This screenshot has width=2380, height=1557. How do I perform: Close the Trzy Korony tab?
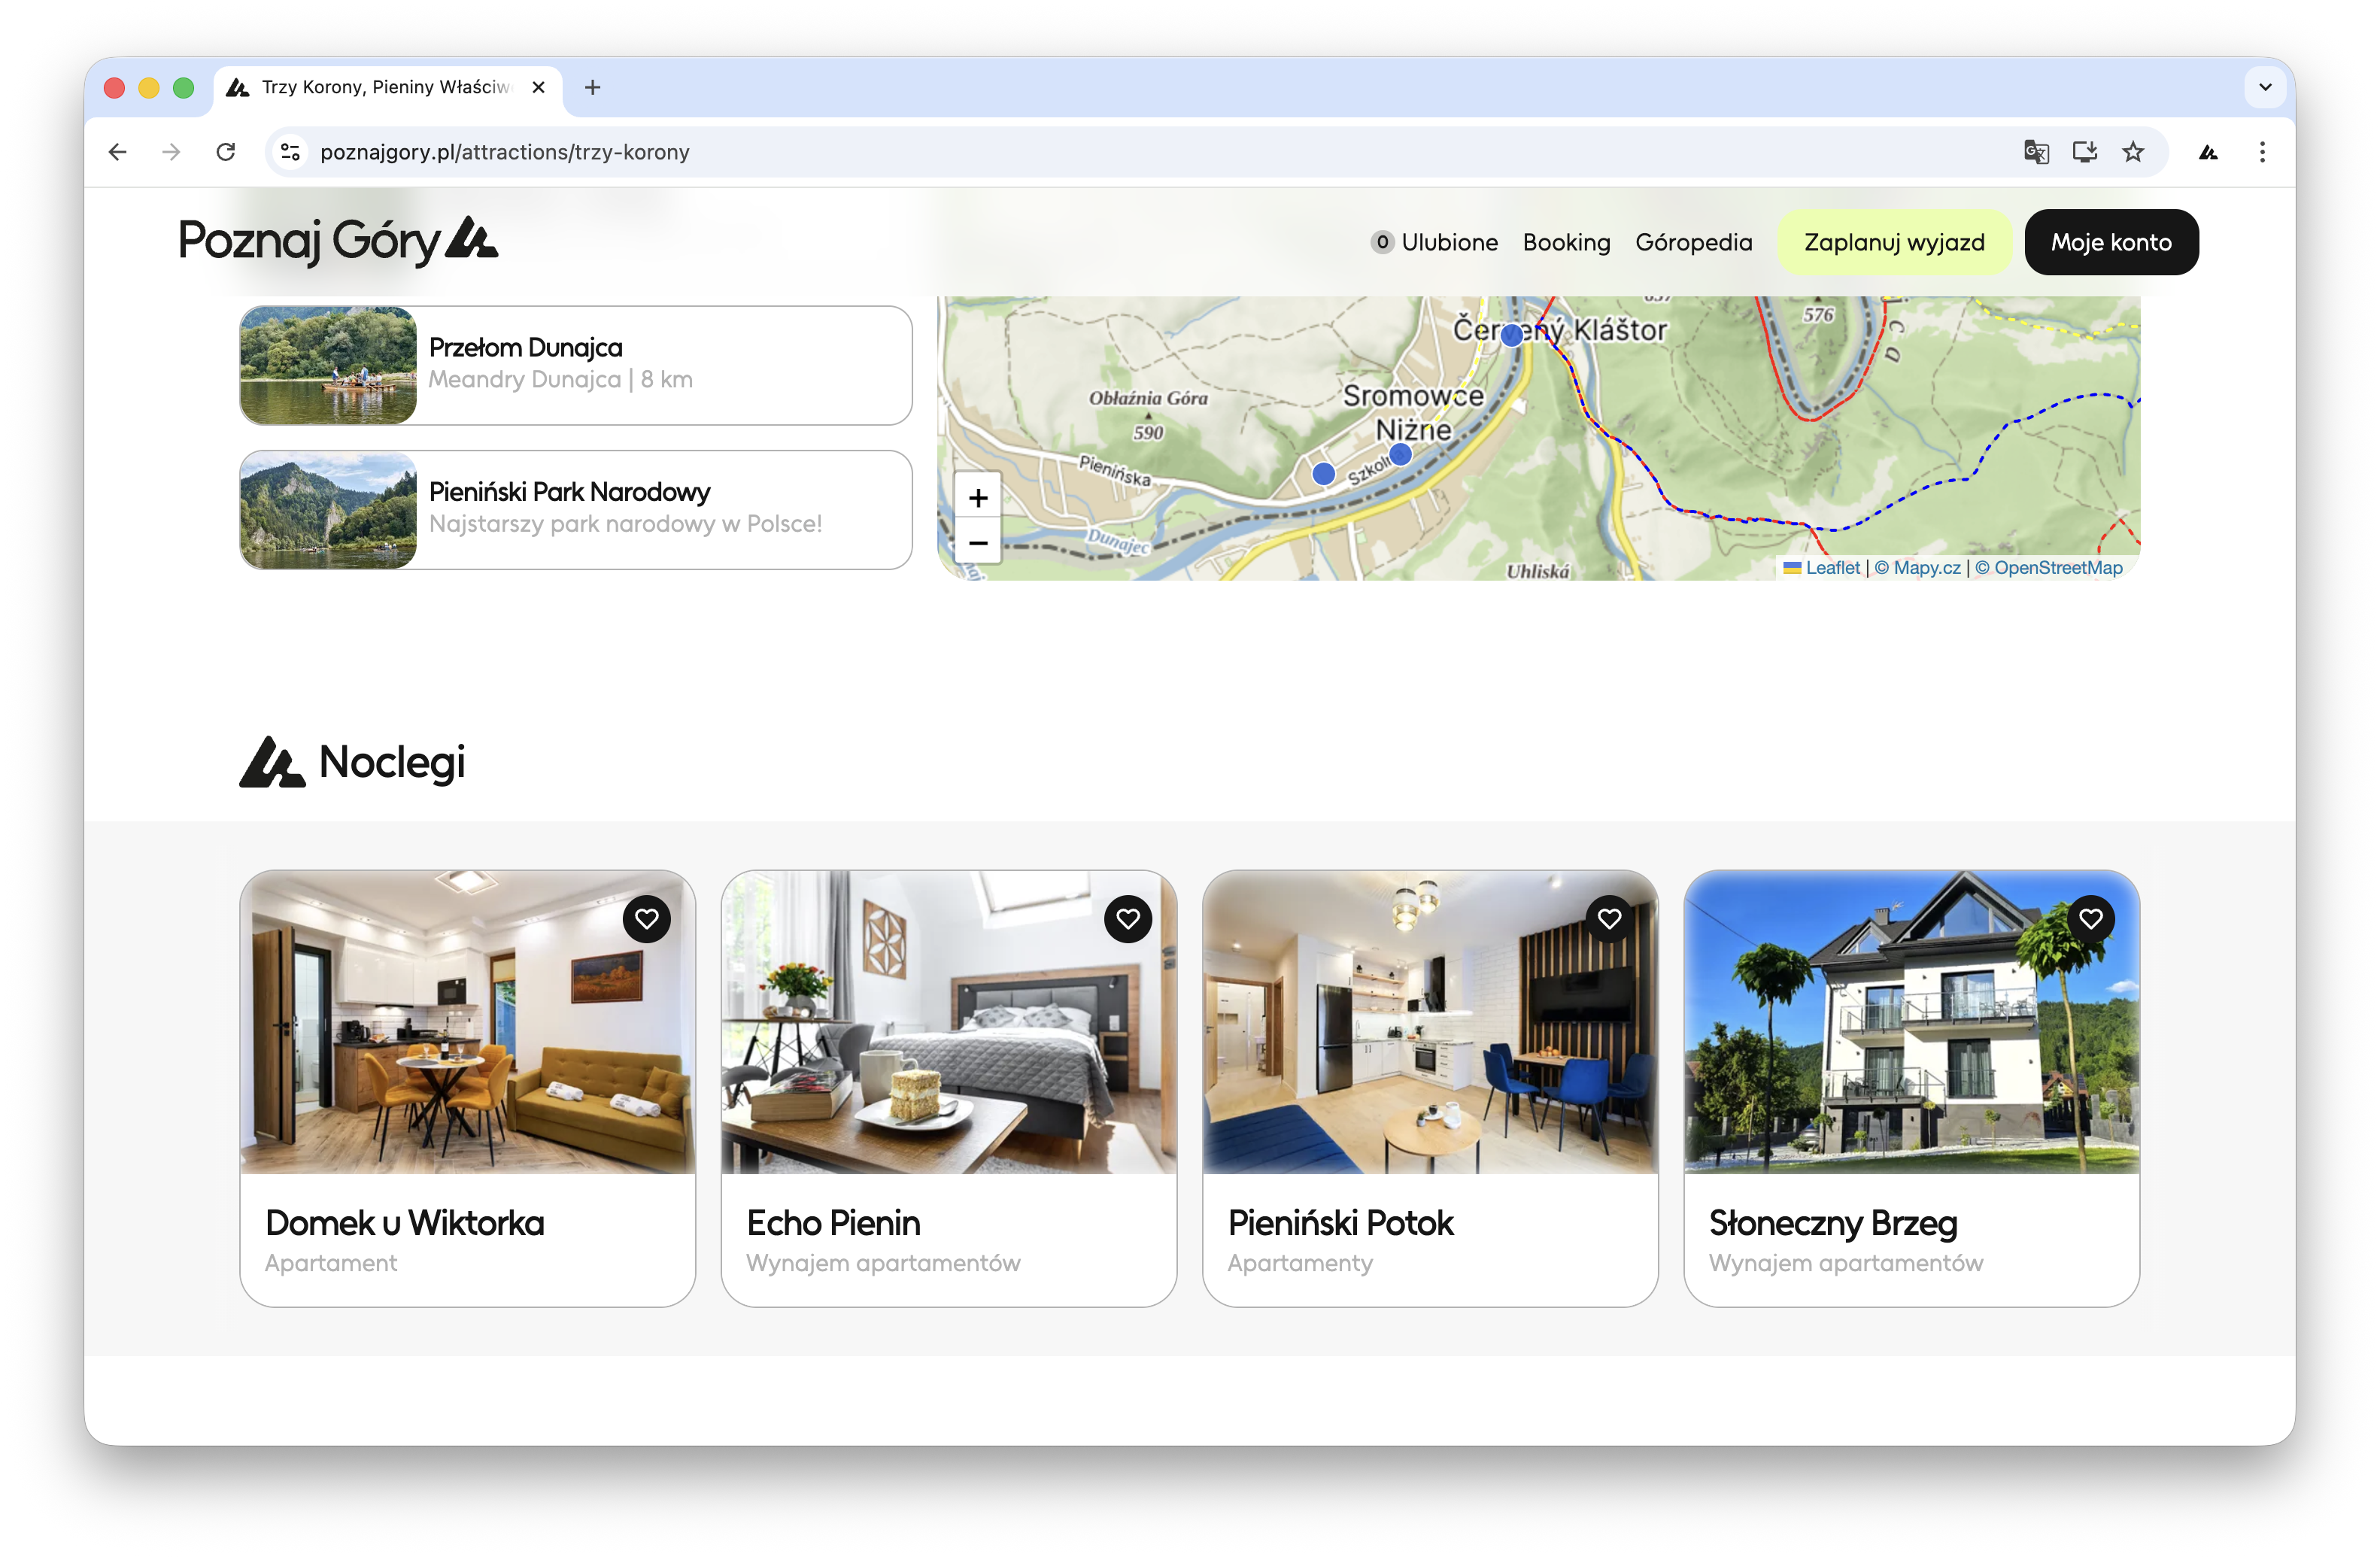(538, 88)
